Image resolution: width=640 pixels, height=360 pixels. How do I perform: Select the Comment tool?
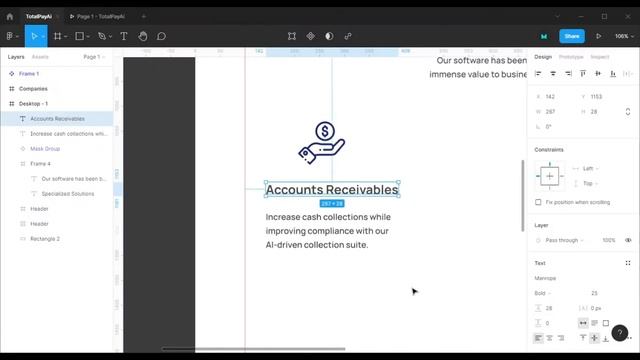click(x=161, y=36)
